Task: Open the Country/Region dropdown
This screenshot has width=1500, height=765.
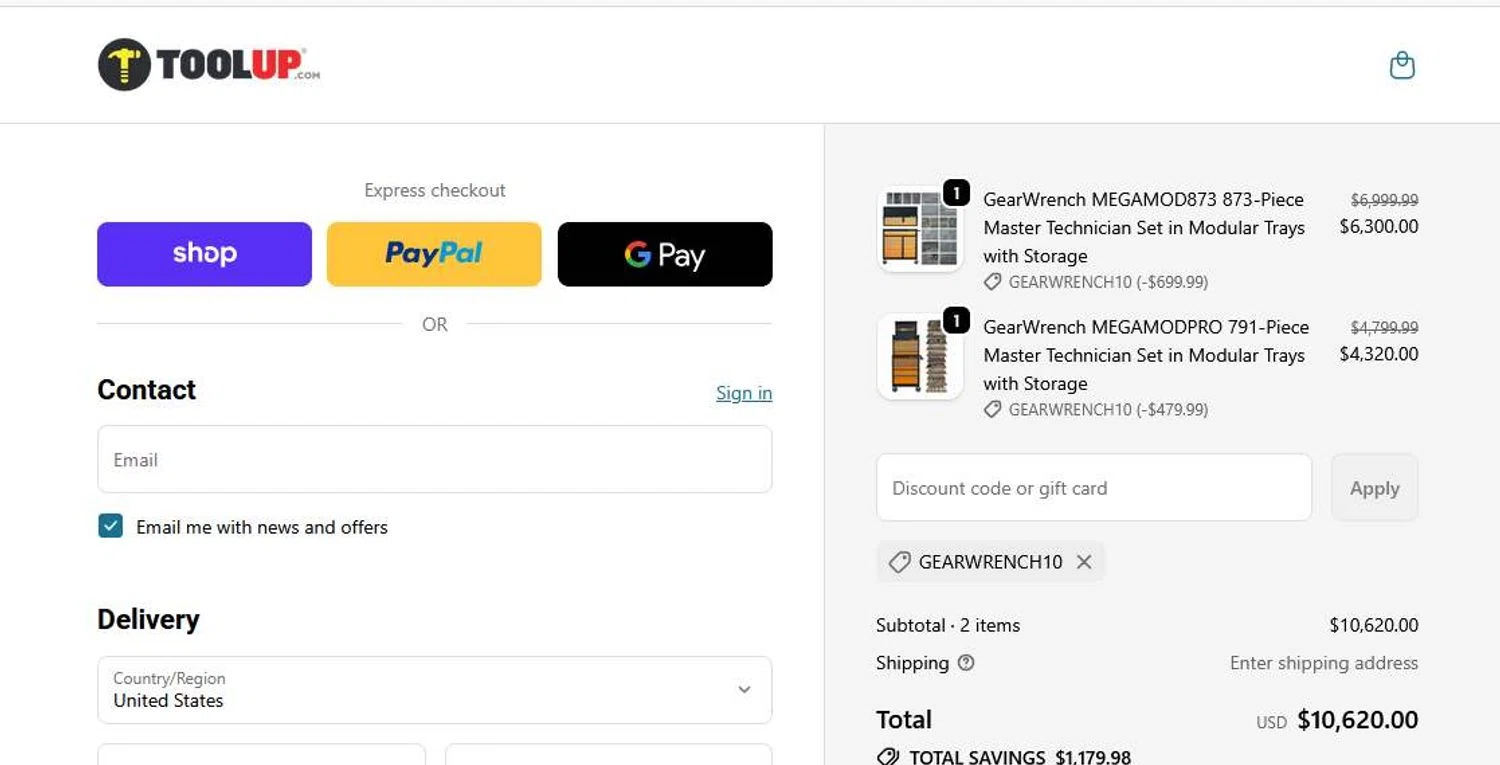Action: click(x=434, y=690)
